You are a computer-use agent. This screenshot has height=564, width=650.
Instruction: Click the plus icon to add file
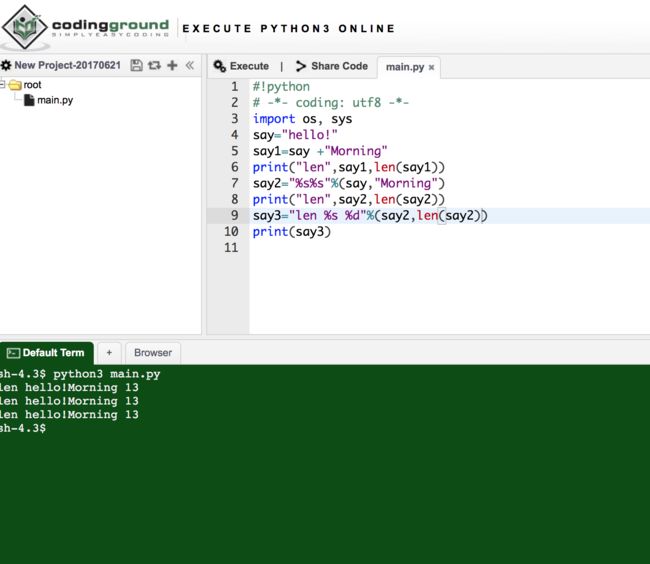point(172,65)
